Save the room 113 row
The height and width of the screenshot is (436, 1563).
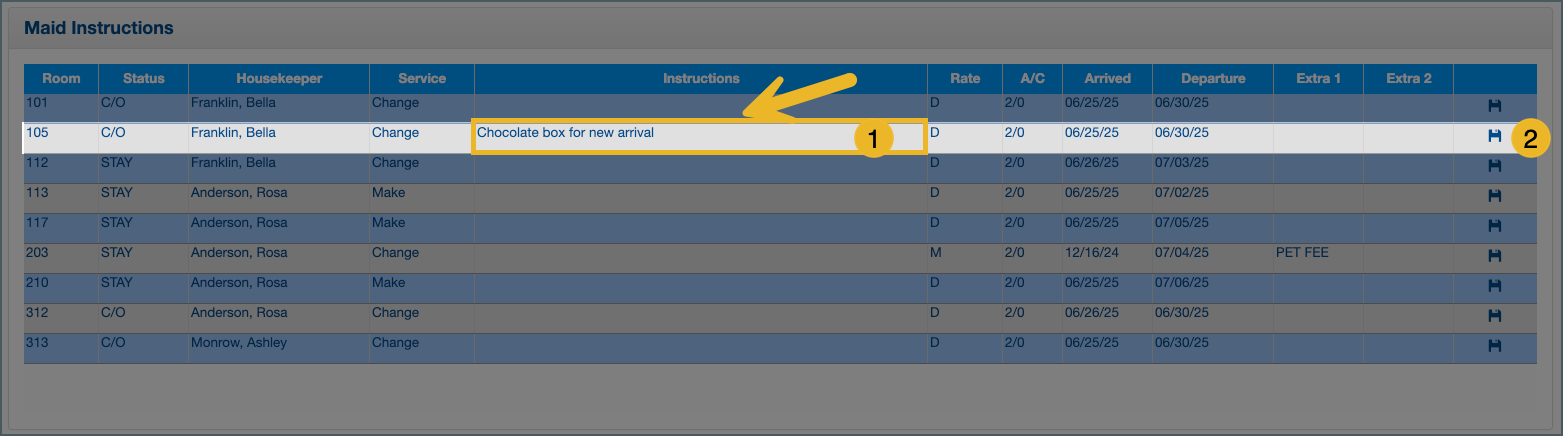click(1495, 195)
